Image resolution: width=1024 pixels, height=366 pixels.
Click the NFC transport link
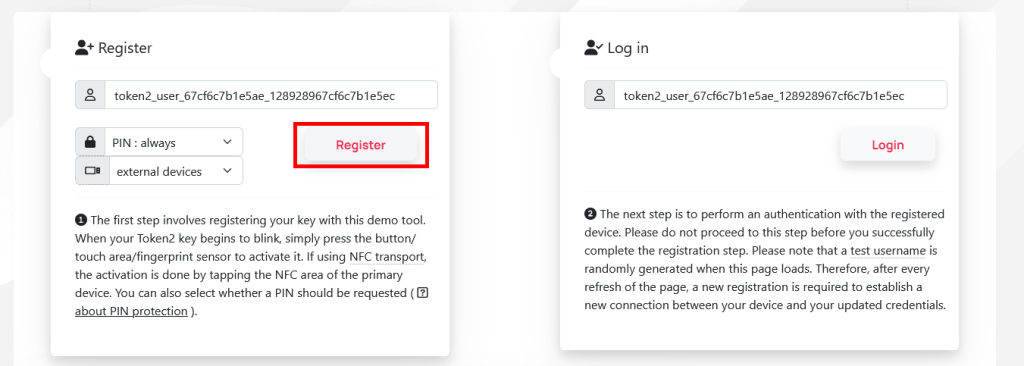[387, 256]
